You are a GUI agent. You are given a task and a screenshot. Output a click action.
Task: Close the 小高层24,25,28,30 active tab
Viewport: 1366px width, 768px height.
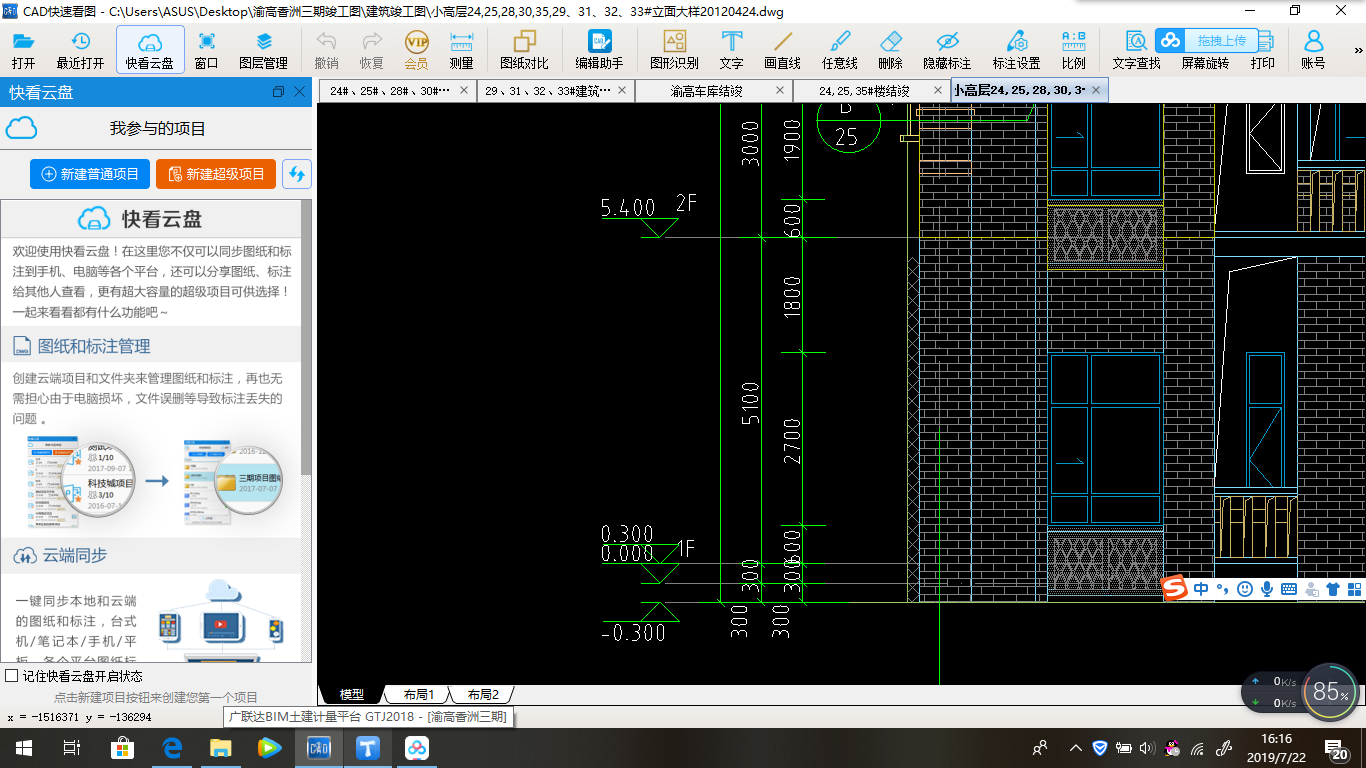coord(1096,90)
